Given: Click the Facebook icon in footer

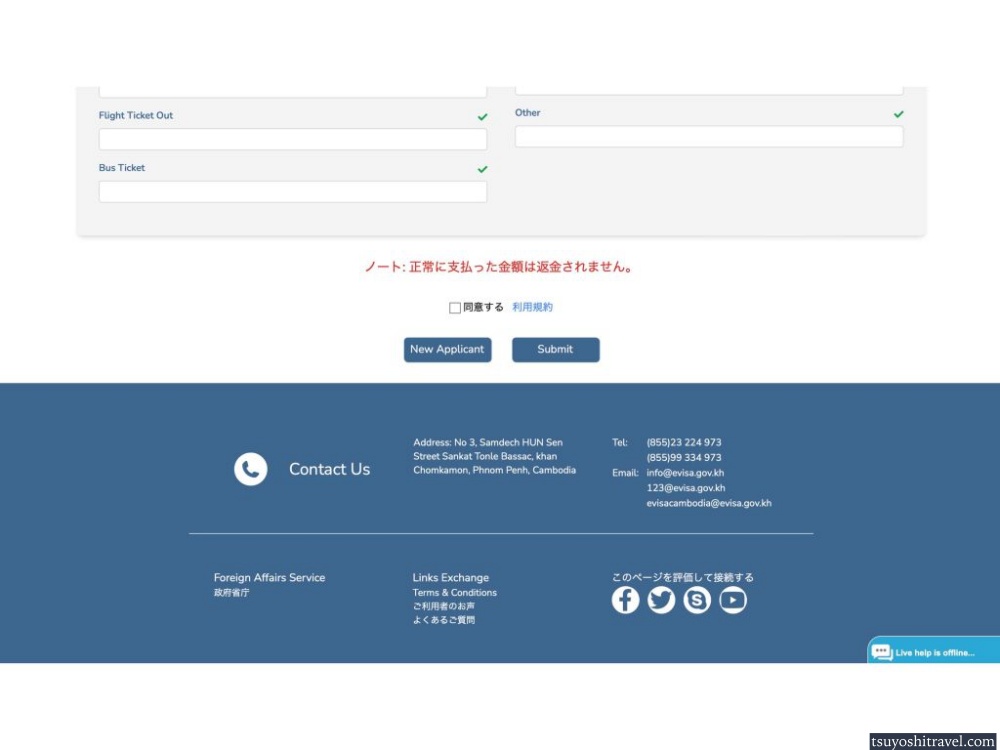Looking at the screenshot, I should click(625, 600).
